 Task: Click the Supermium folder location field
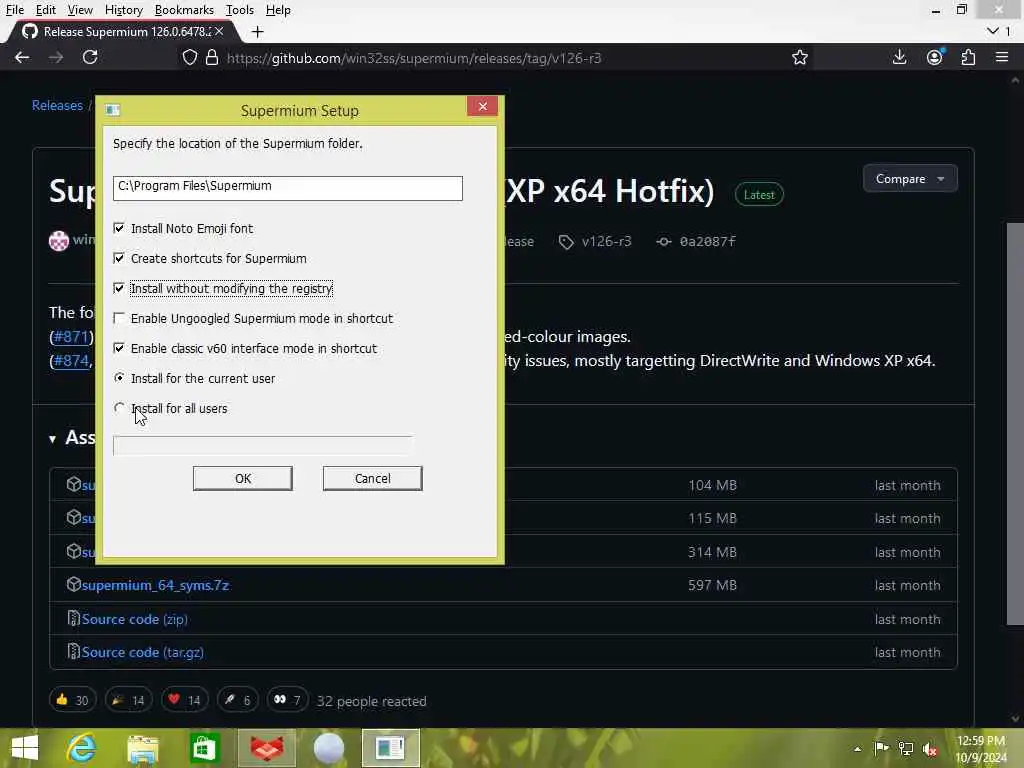tap(287, 188)
